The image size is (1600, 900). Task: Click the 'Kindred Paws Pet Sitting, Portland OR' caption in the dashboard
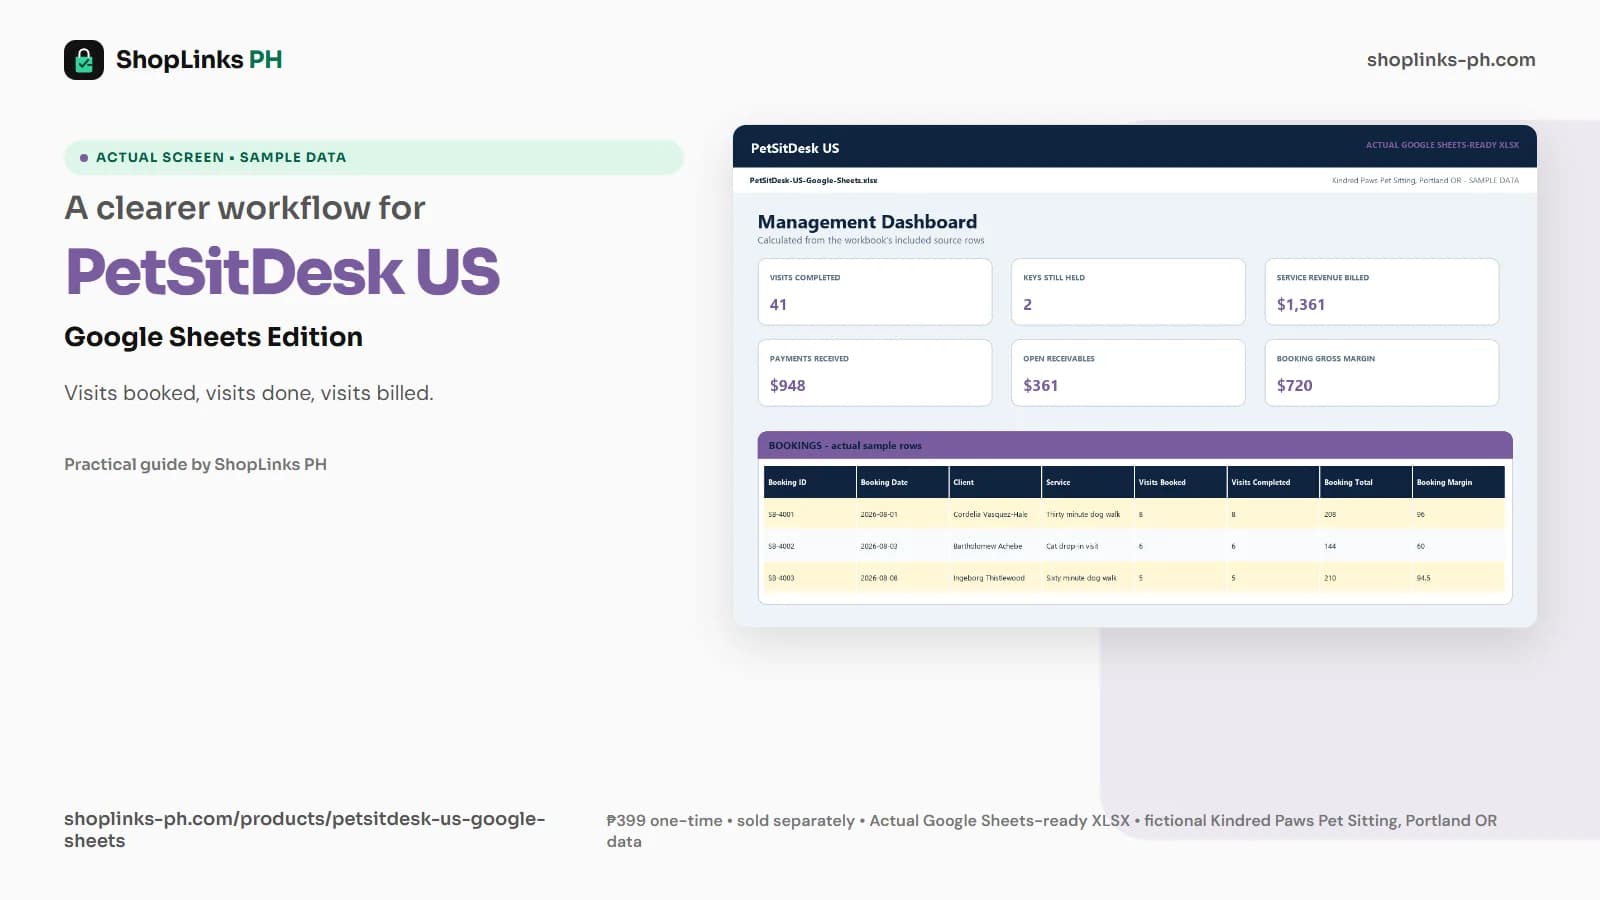(1425, 181)
